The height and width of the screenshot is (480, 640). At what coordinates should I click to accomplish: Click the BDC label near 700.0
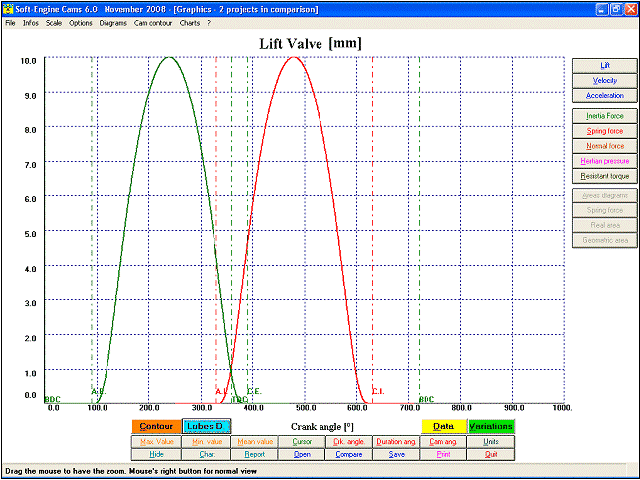point(427,399)
